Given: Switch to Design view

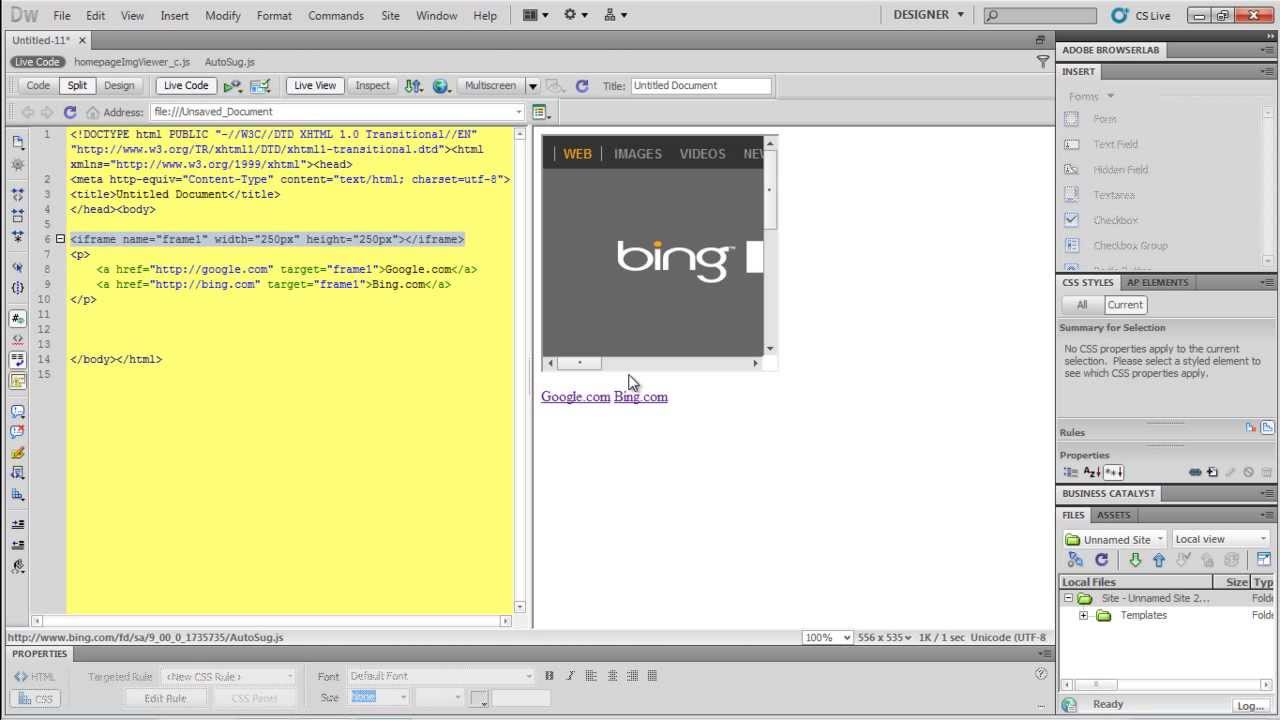Looking at the screenshot, I should 119,86.
